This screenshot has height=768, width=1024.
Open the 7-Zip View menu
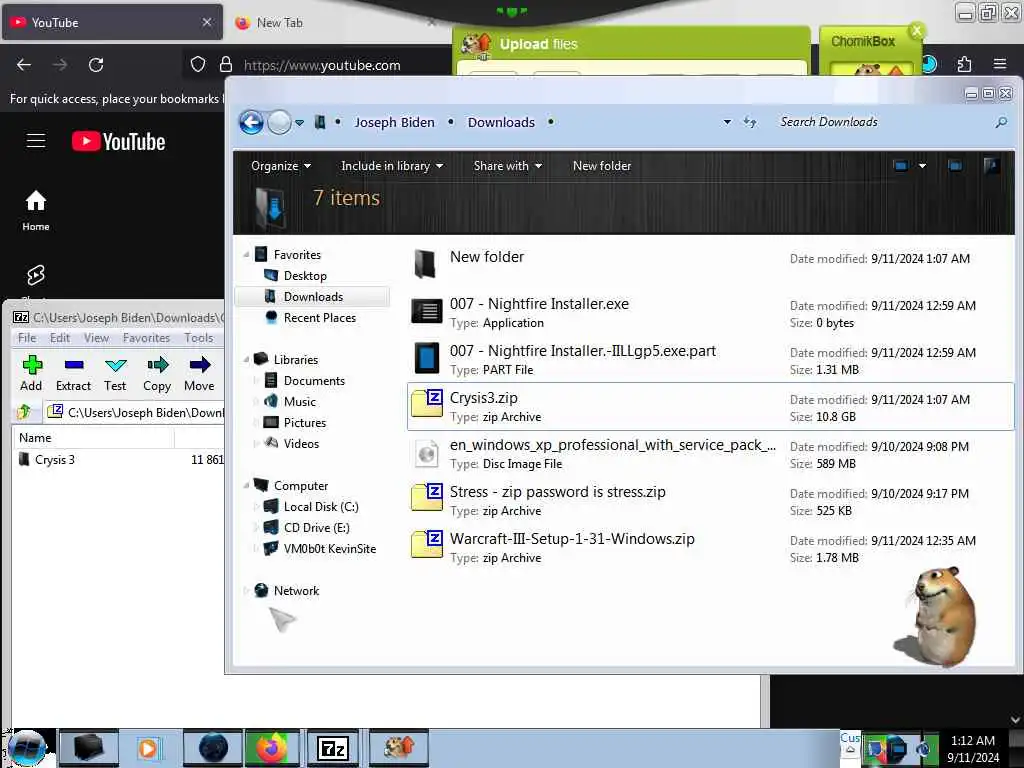tap(96, 338)
